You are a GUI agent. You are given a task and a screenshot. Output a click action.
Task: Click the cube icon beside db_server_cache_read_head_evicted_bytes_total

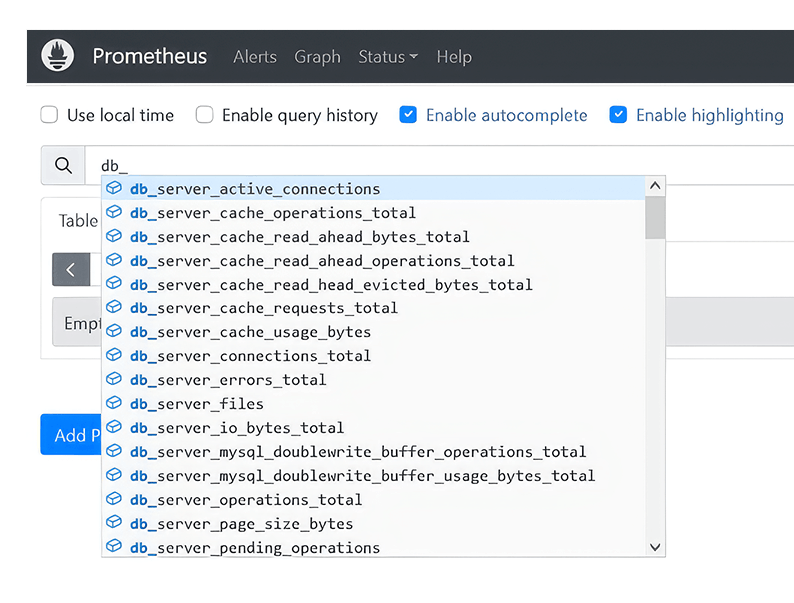114,283
